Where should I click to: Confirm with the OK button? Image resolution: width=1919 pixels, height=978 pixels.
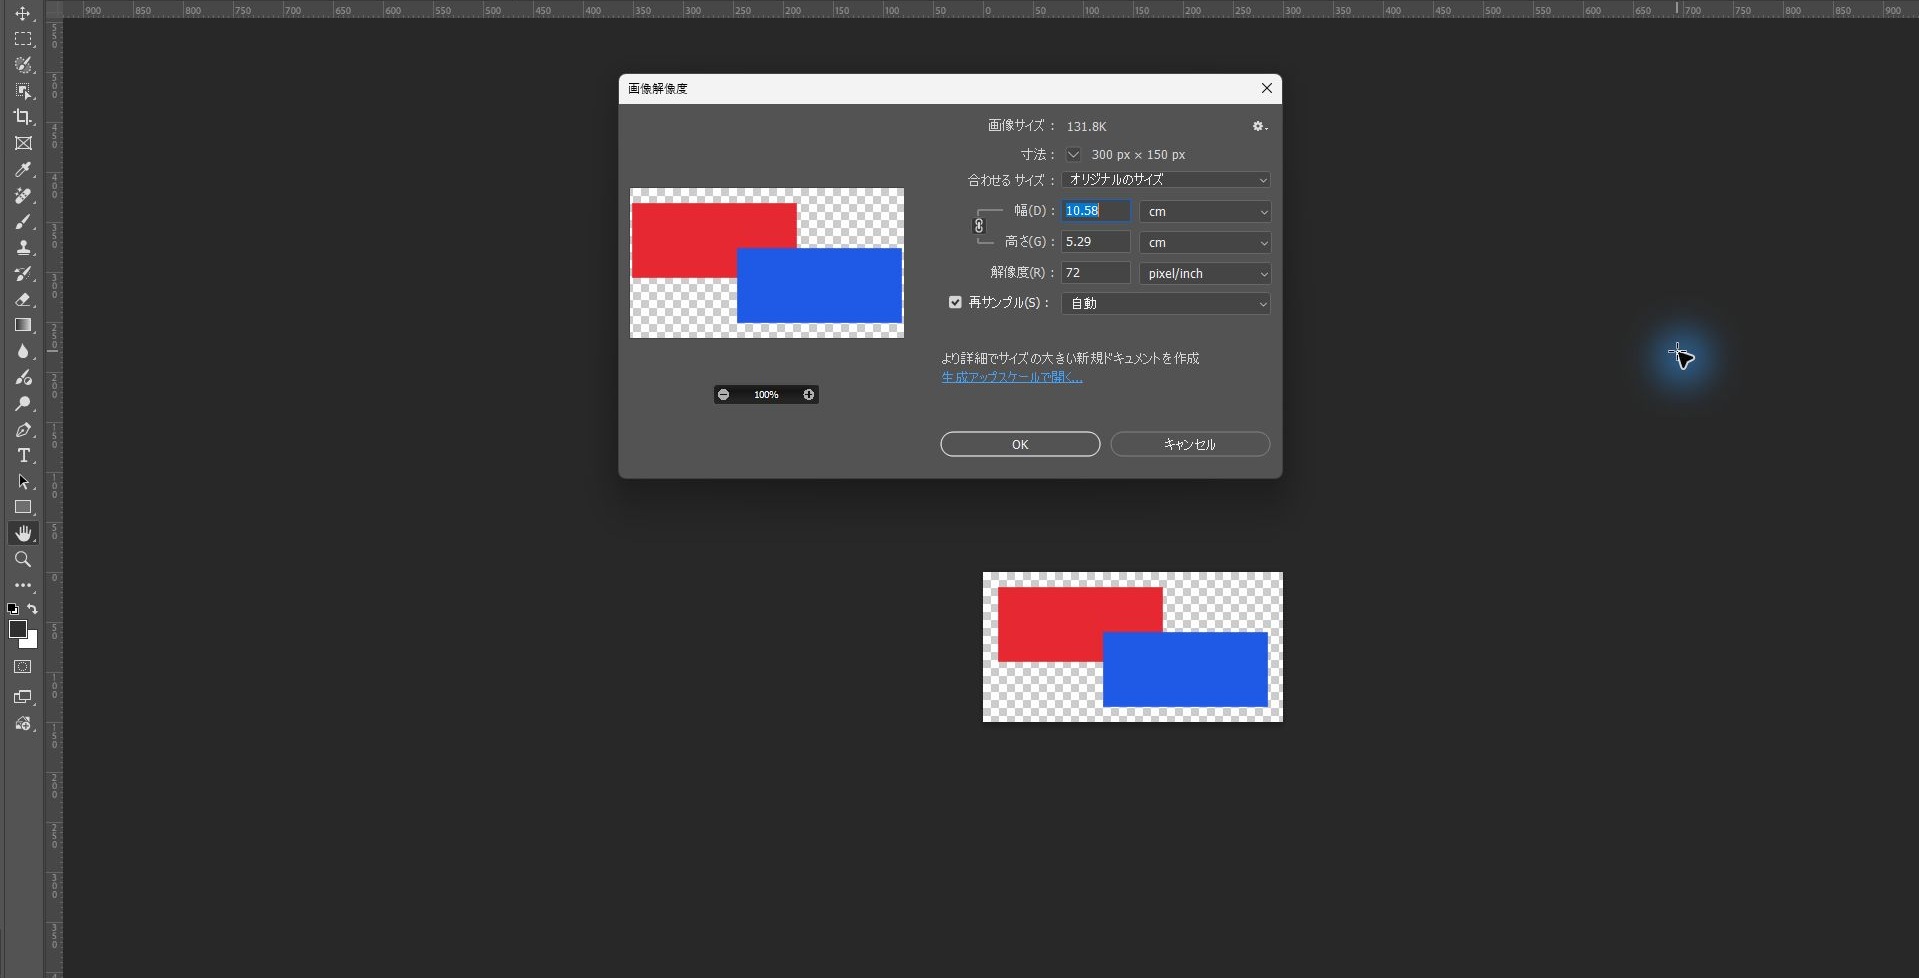(x=1020, y=444)
